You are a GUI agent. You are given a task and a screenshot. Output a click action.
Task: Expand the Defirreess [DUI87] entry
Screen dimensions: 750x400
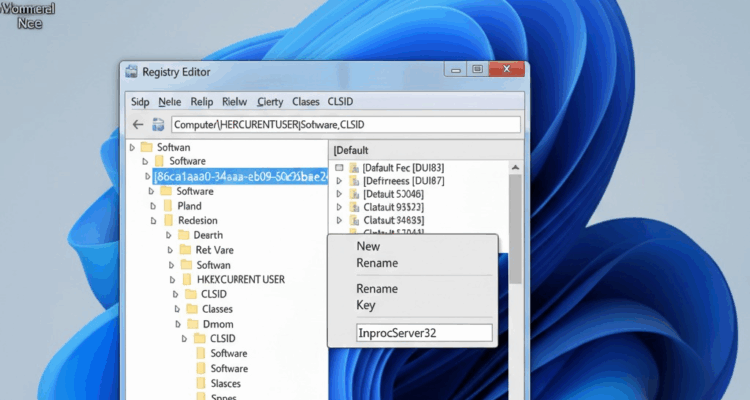click(339, 181)
